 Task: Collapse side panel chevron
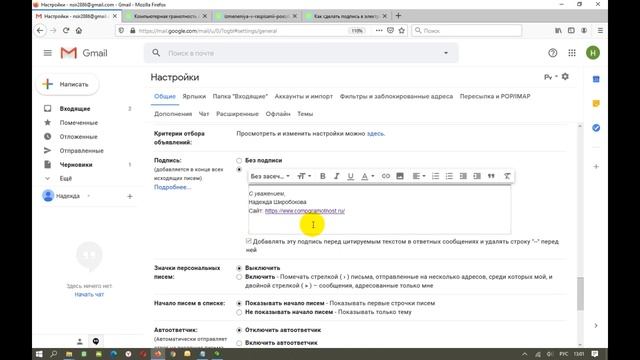596,326
